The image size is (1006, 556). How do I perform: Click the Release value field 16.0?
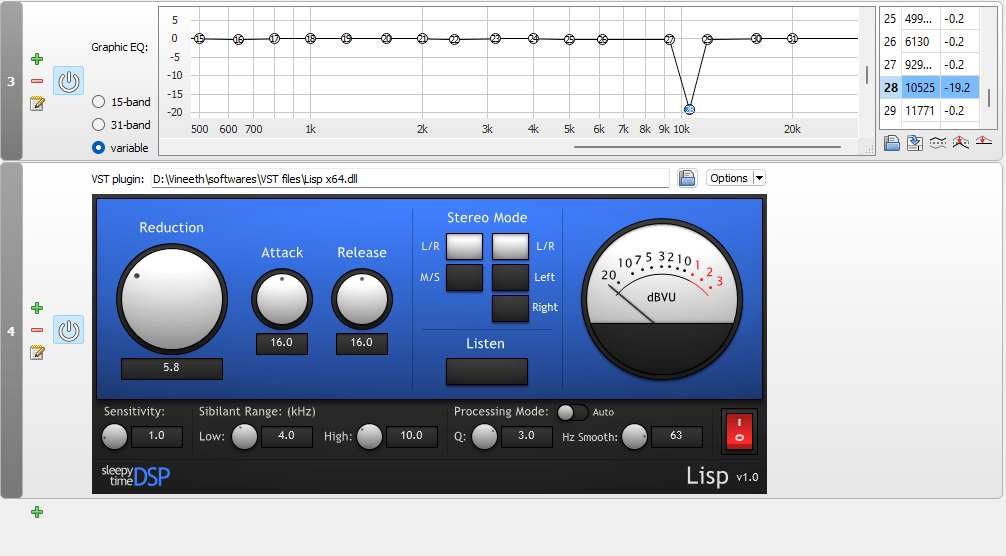pos(362,344)
